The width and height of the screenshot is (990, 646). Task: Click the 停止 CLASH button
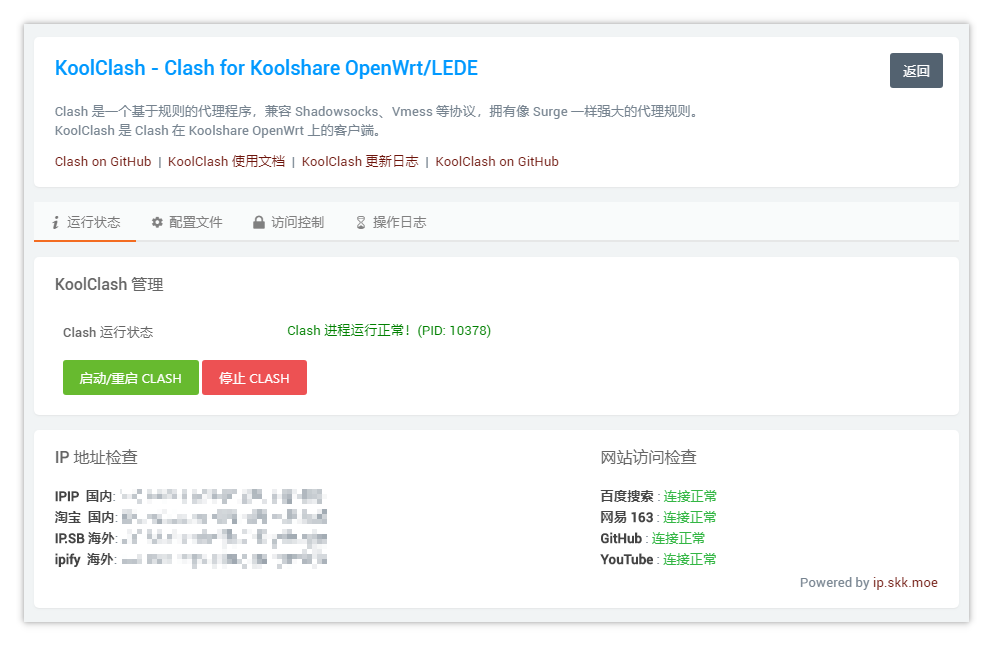pos(254,378)
